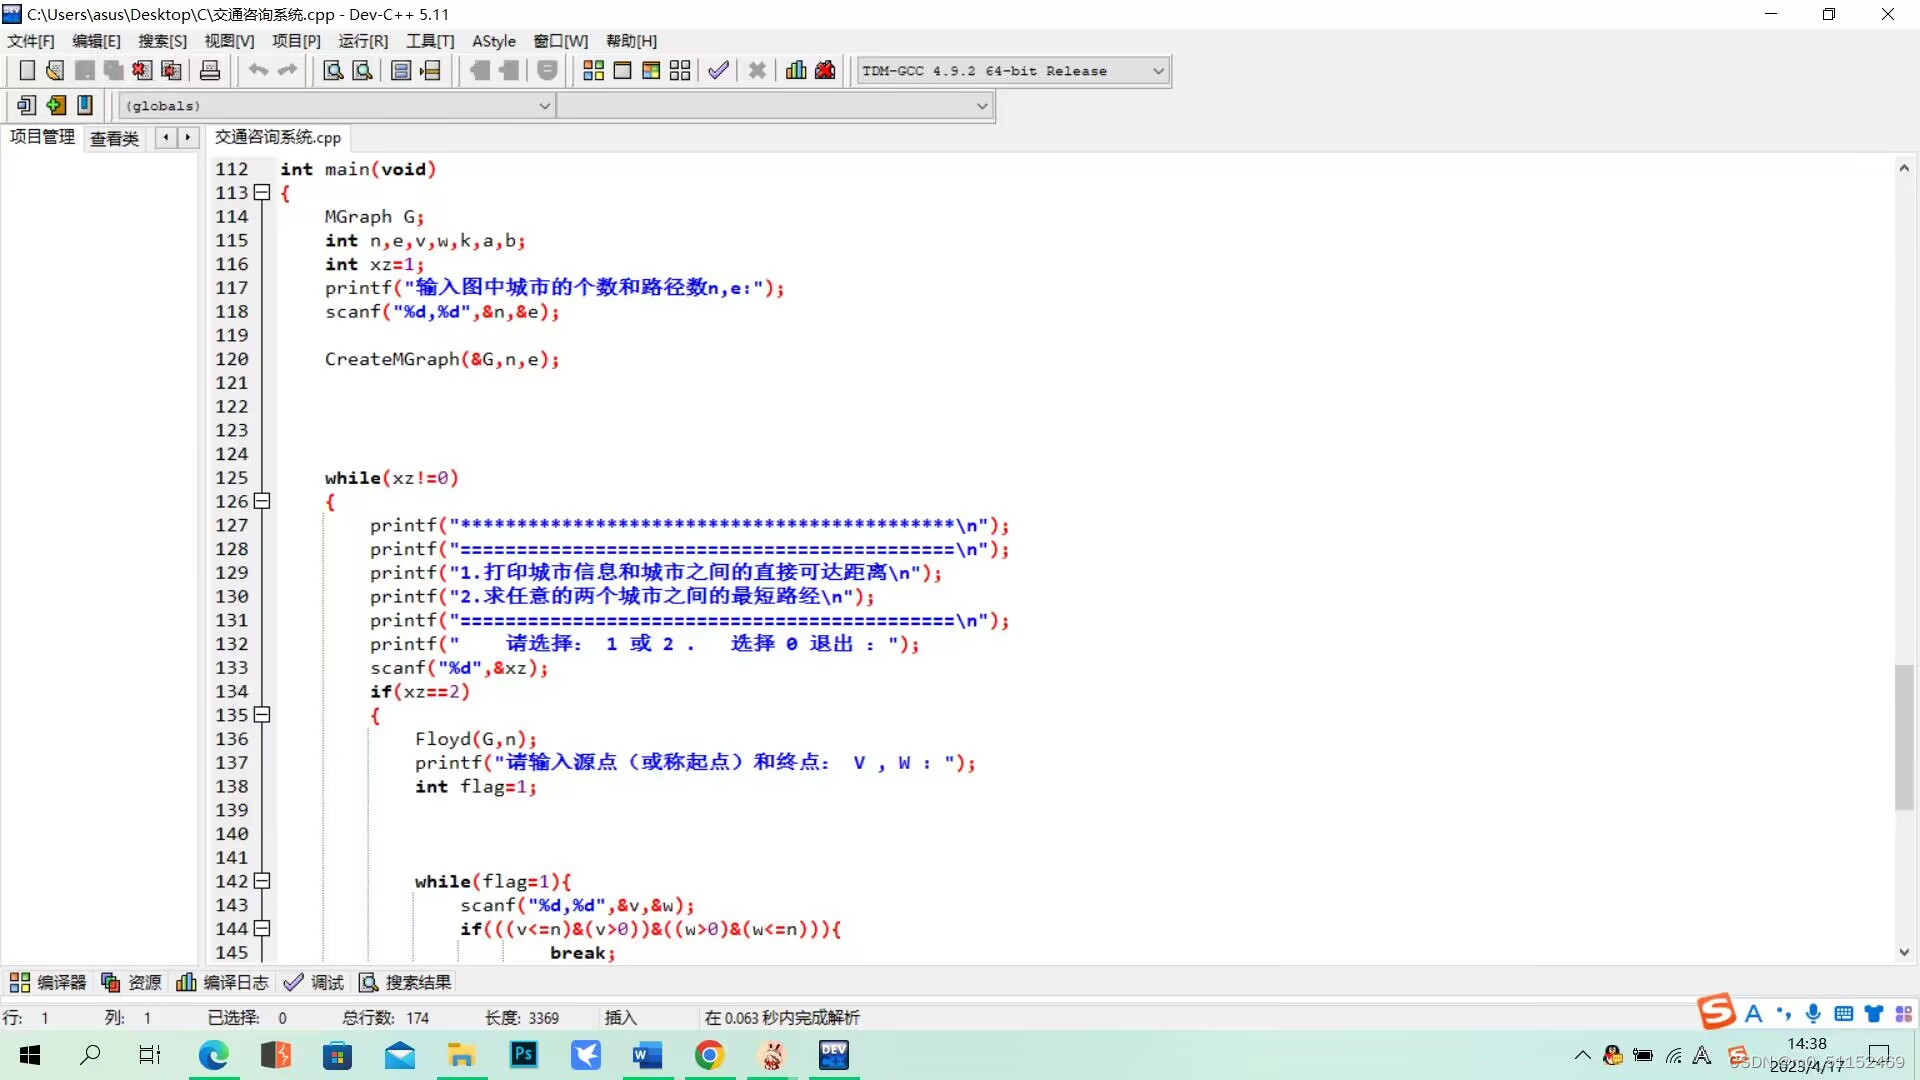Viewport: 1920px width, 1080px height.
Task: Open Microsoft Edge from taskbar
Action: click(213, 1055)
